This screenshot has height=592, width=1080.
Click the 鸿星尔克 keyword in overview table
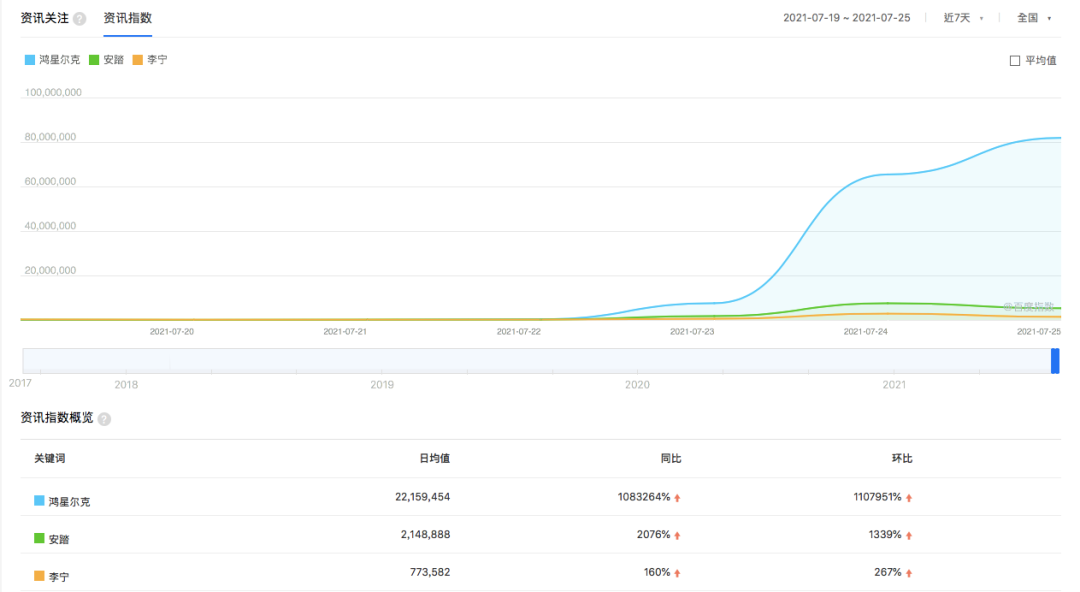69,501
